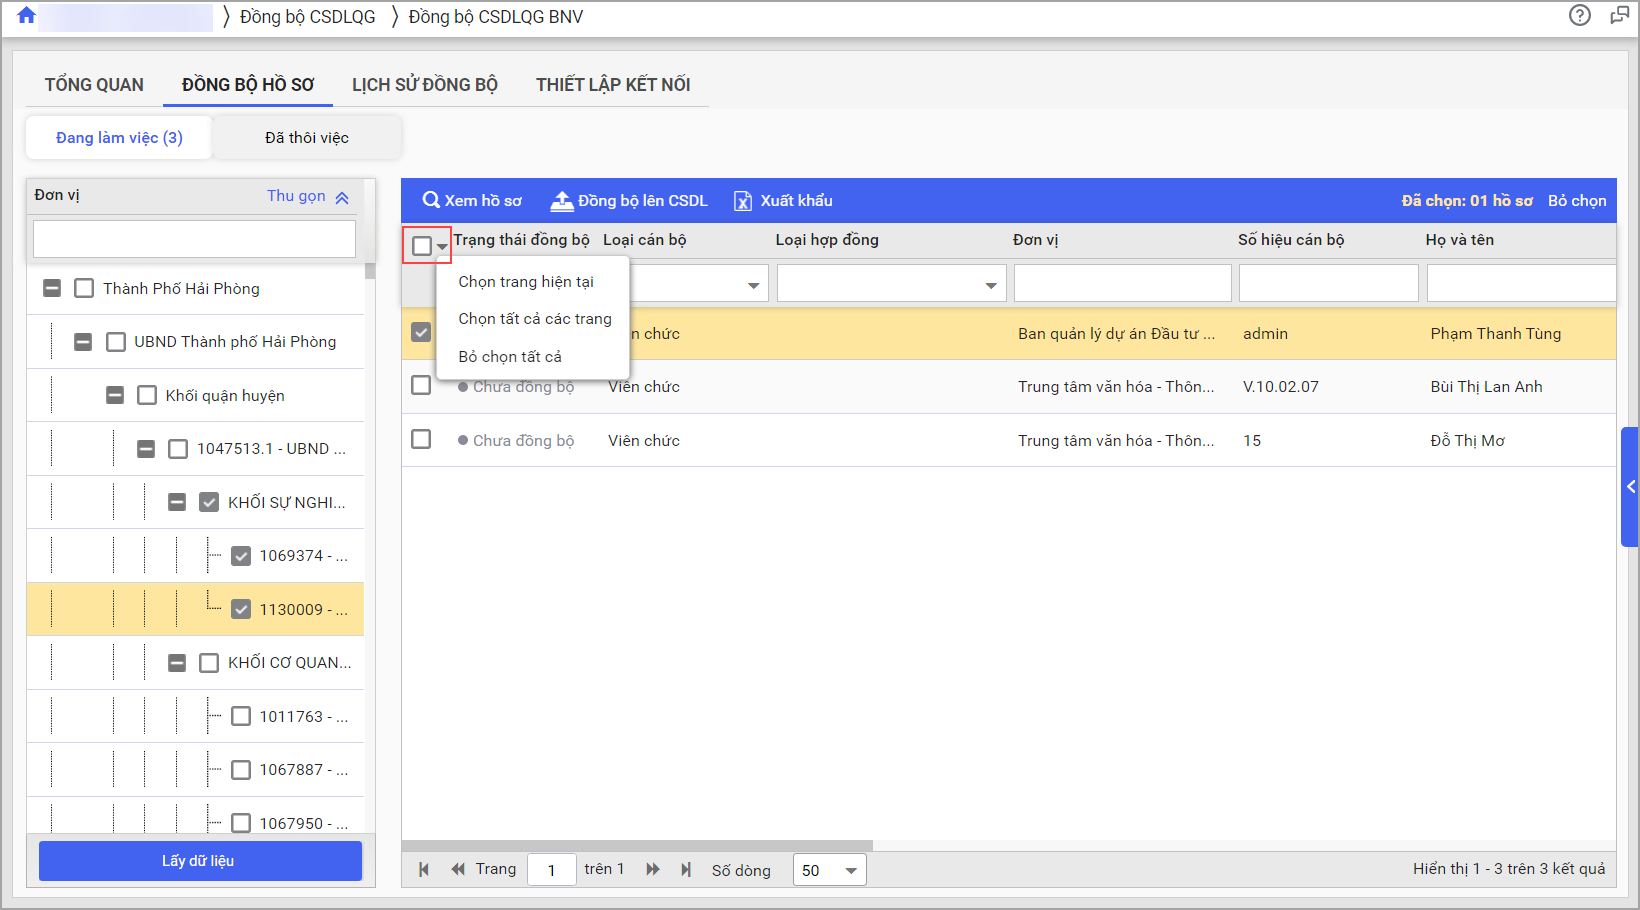Screen dimensions: 1640x910
Task: Collapse KHỐI SỰ NGHI... tree node
Action: click(177, 502)
